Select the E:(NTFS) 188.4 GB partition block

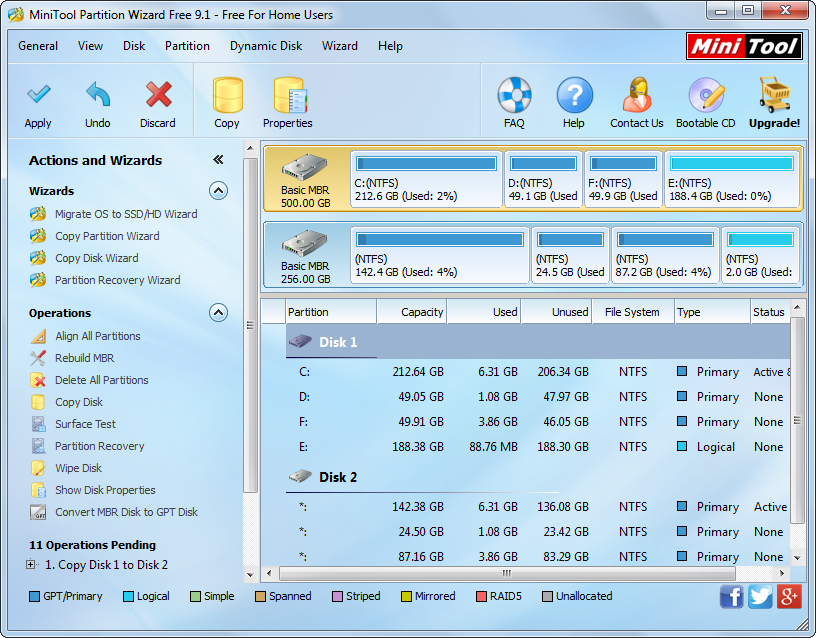tap(732, 179)
